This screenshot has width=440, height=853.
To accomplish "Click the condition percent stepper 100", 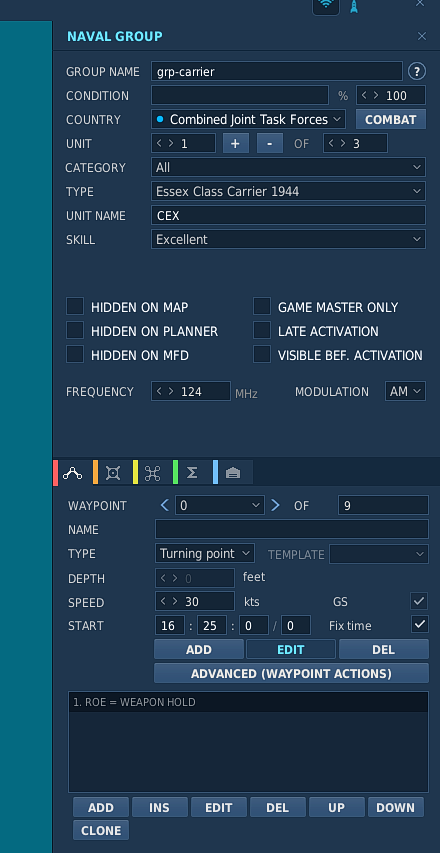I will [x=391, y=95].
